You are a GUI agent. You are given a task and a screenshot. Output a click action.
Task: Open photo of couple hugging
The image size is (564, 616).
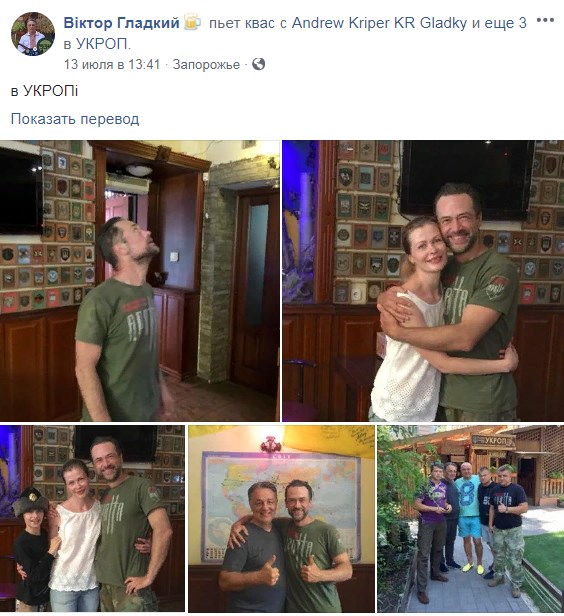[423, 280]
